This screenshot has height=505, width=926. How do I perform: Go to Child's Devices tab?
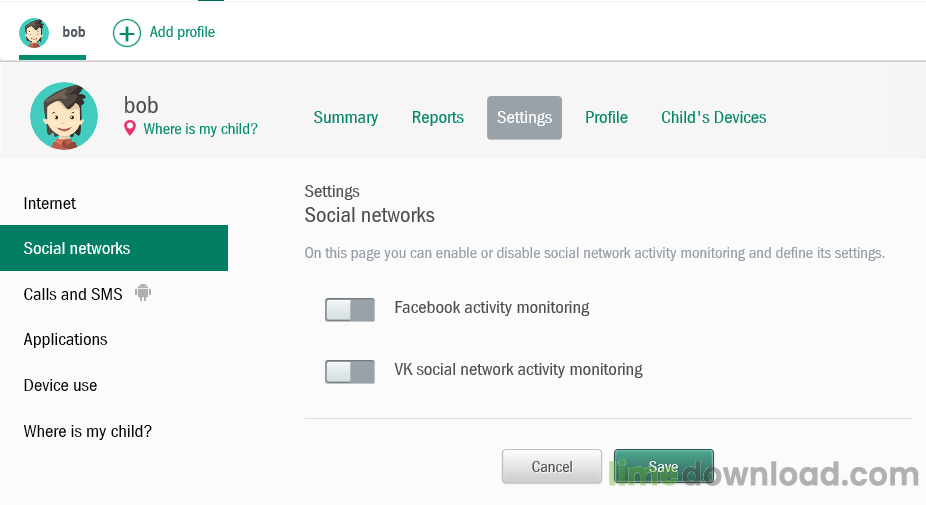click(x=713, y=118)
